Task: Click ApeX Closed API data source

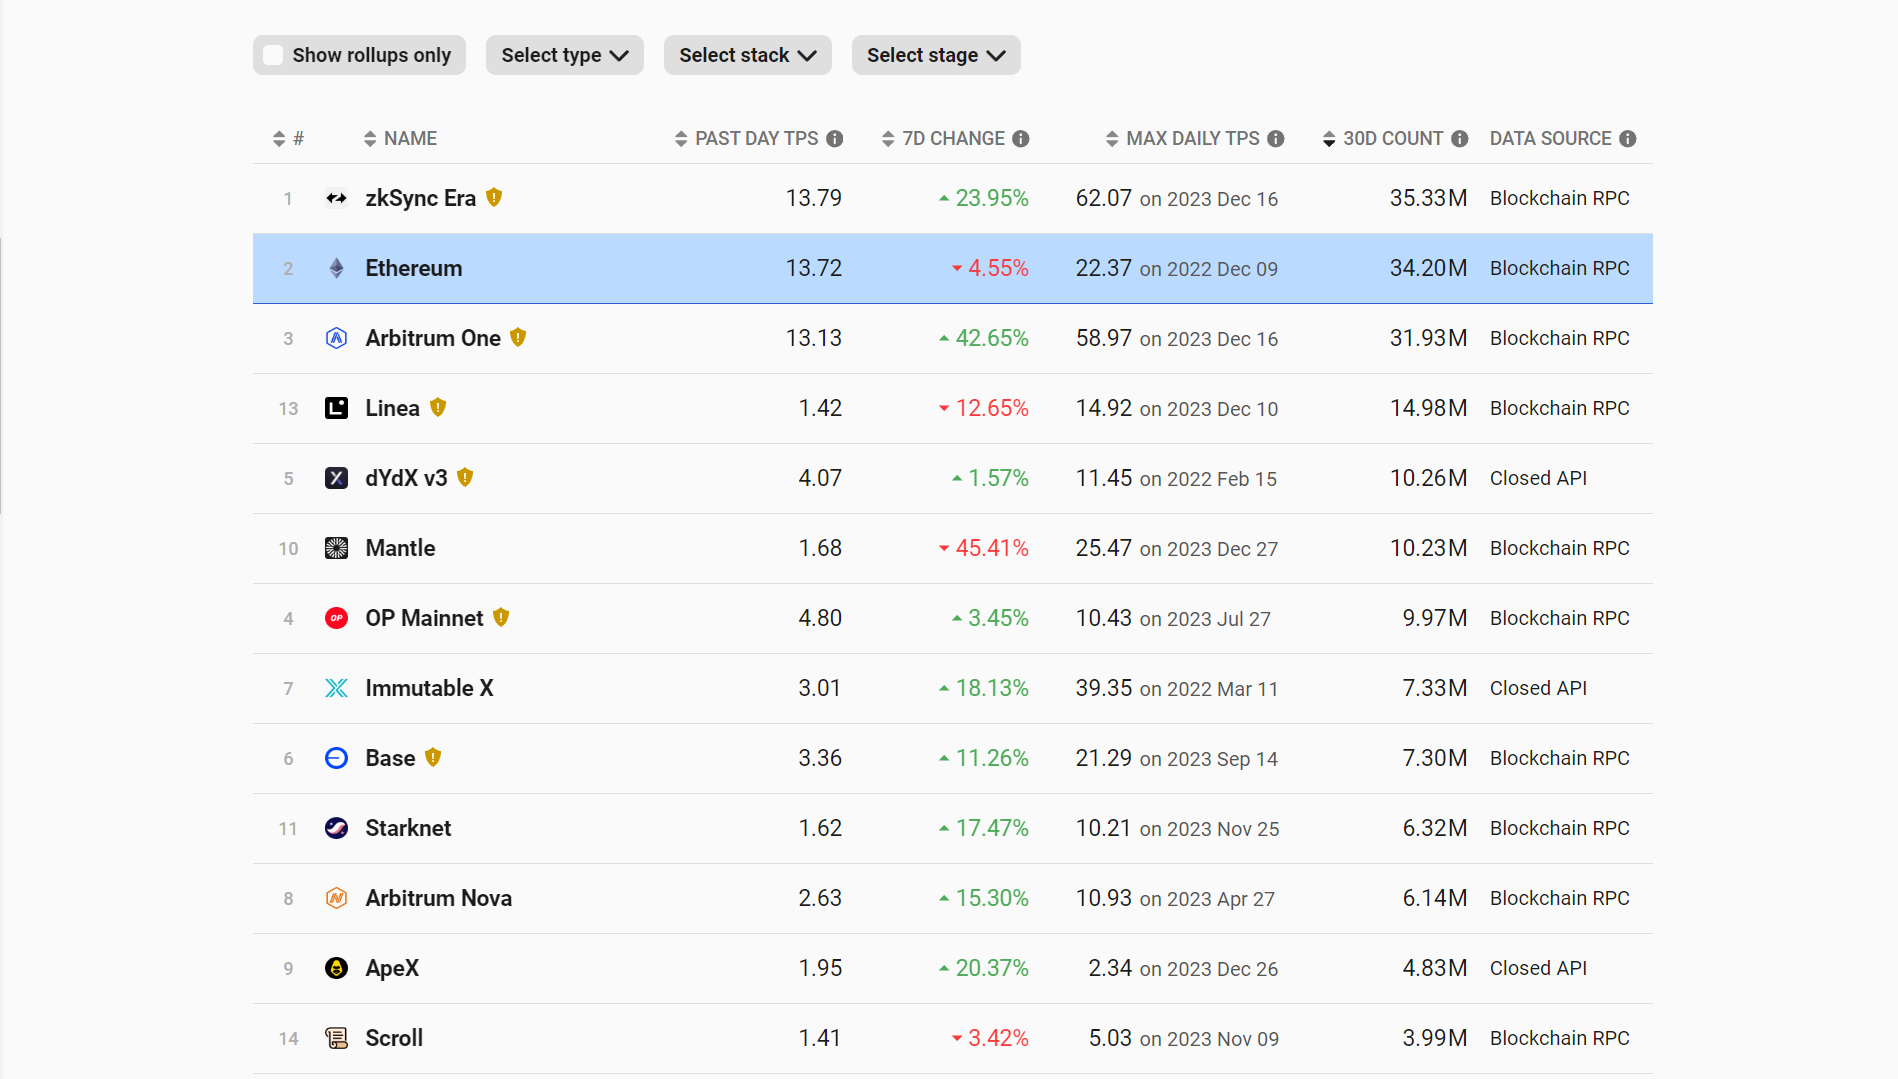Action: point(1538,968)
